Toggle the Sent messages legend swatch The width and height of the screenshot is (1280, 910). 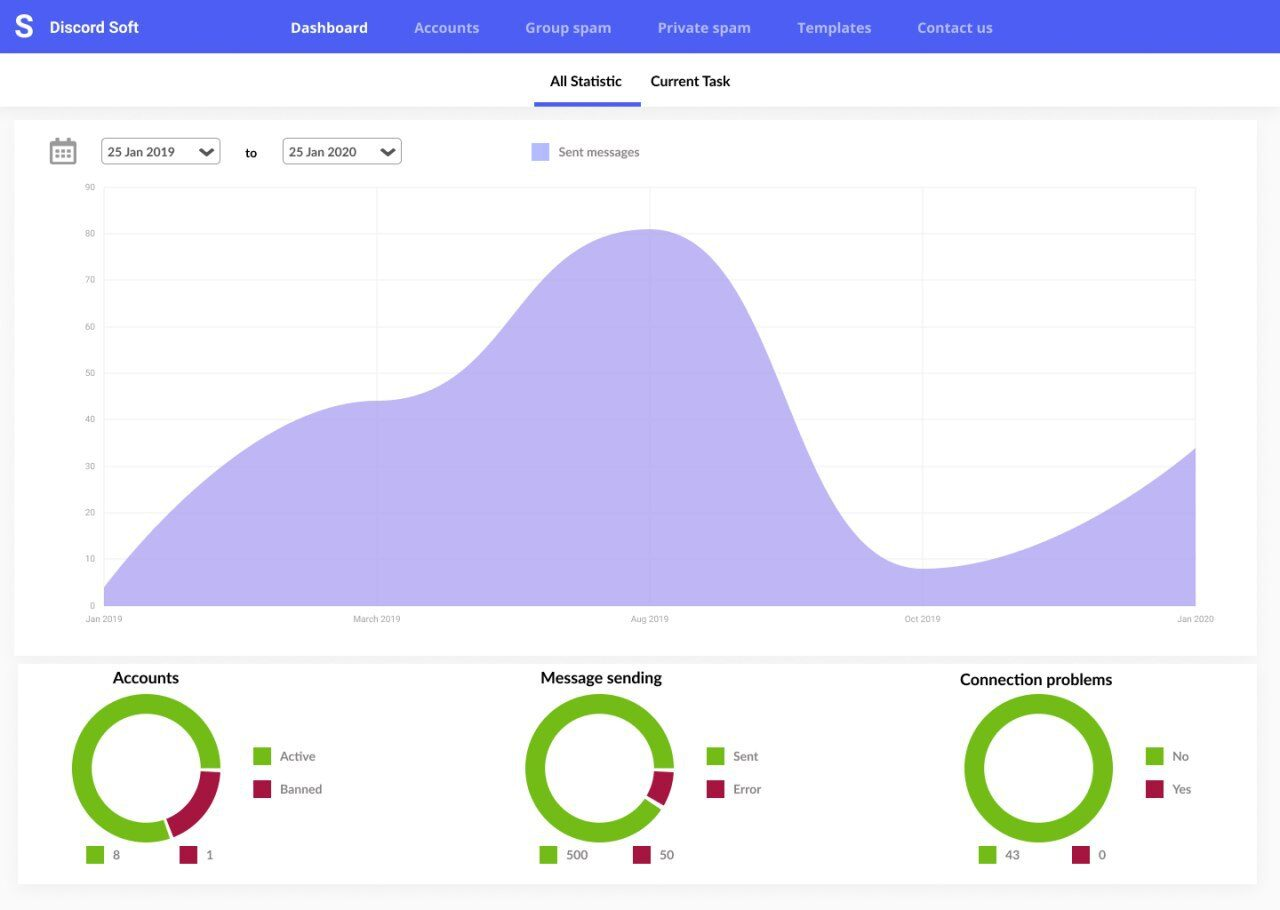[x=540, y=152]
